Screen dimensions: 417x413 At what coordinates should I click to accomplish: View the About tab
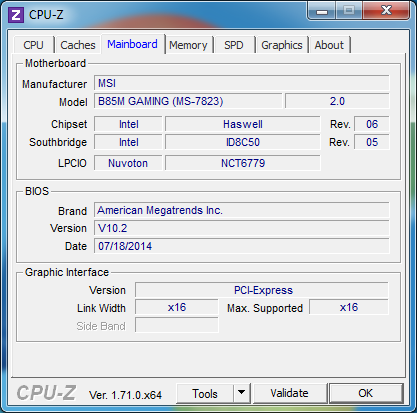tap(329, 45)
